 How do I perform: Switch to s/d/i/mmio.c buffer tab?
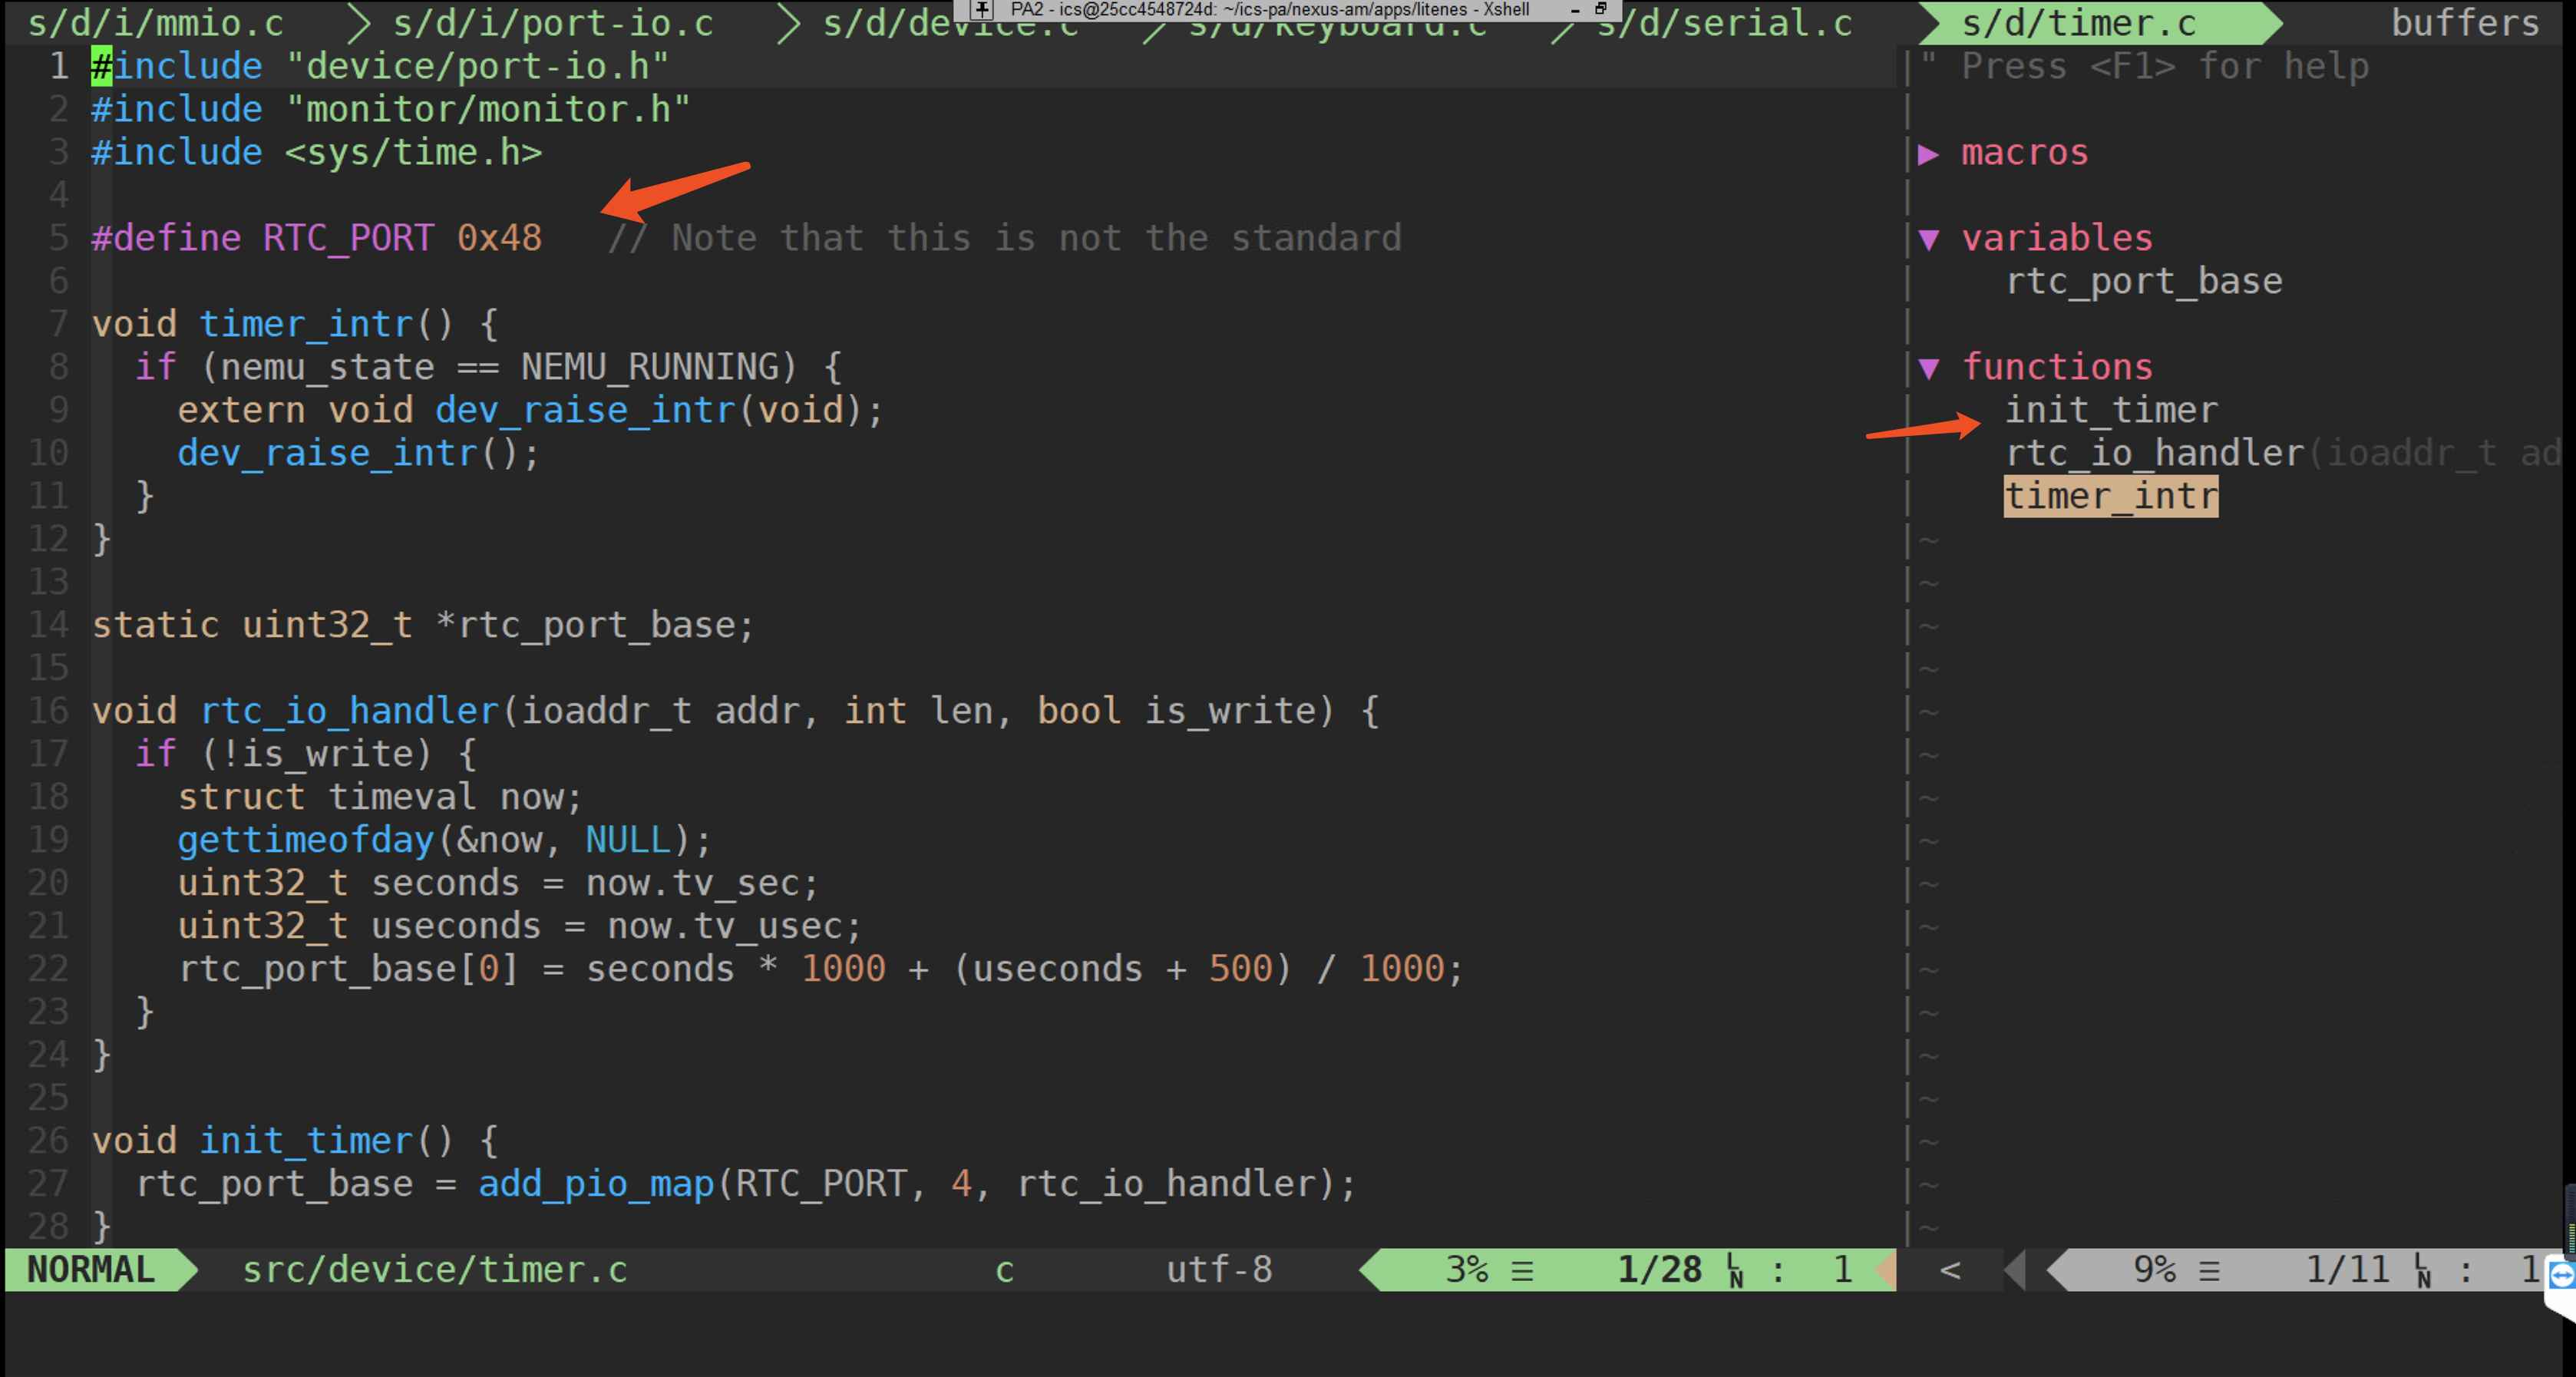point(155,23)
